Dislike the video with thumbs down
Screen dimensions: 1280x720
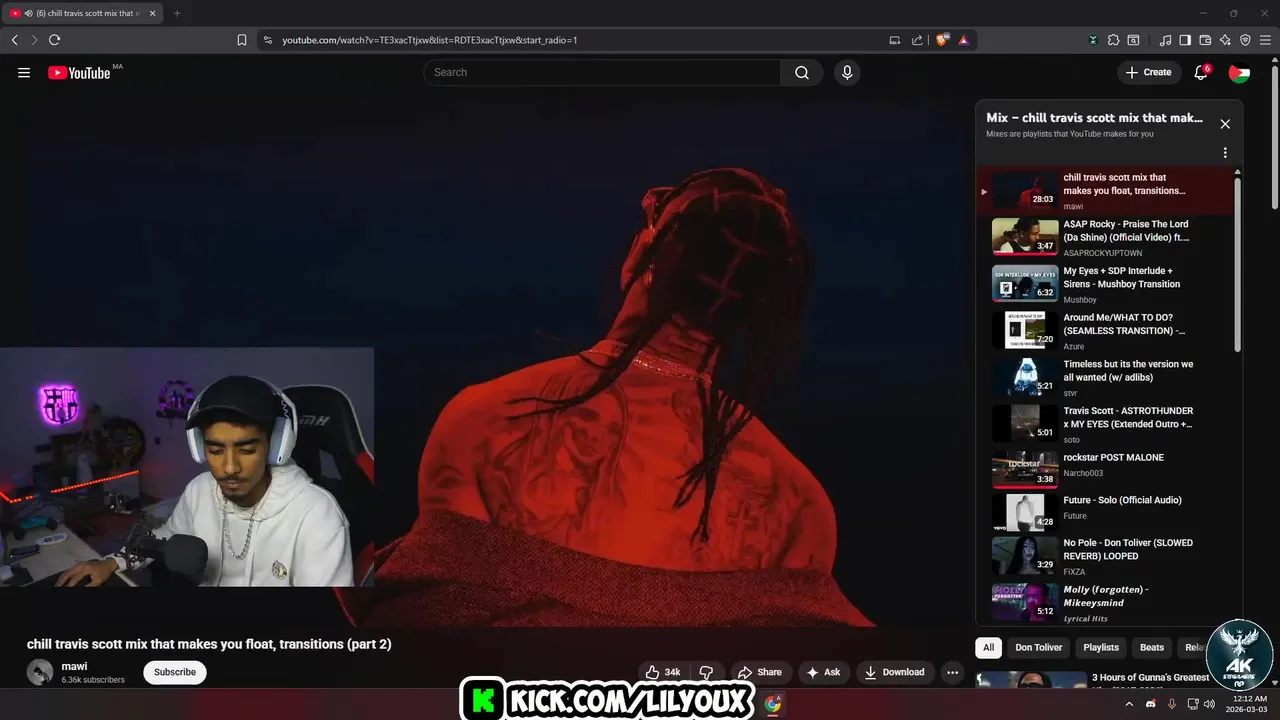(706, 672)
